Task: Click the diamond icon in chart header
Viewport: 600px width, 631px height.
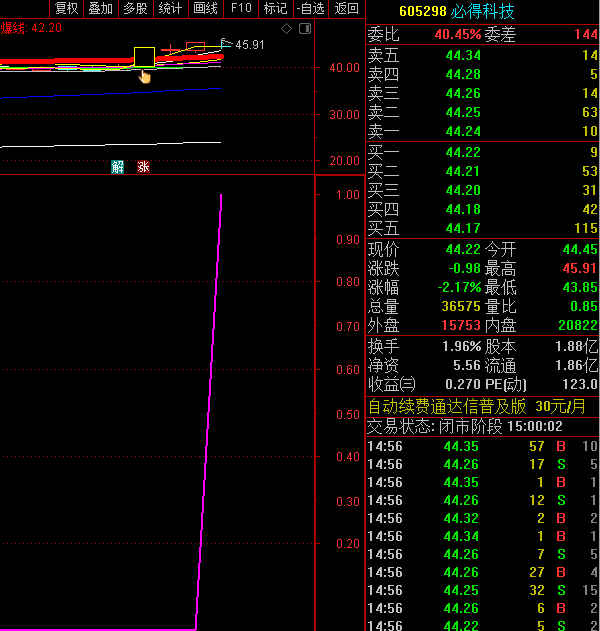Action: (x=287, y=28)
